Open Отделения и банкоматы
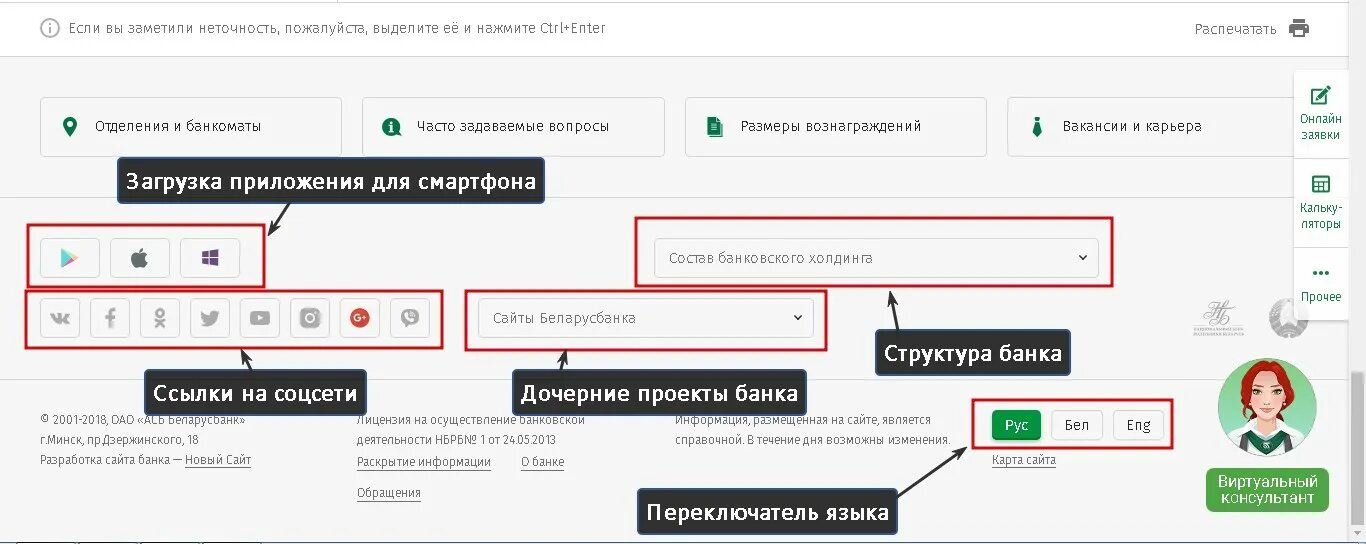The height and width of the screenshot is (544, 1366). [191, 127]
